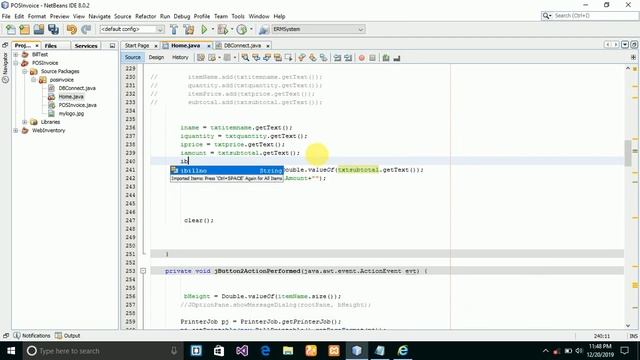This screenshot has height=360, width=640.
Task: Open the Navigate menu
Action: tap(100, 16)
